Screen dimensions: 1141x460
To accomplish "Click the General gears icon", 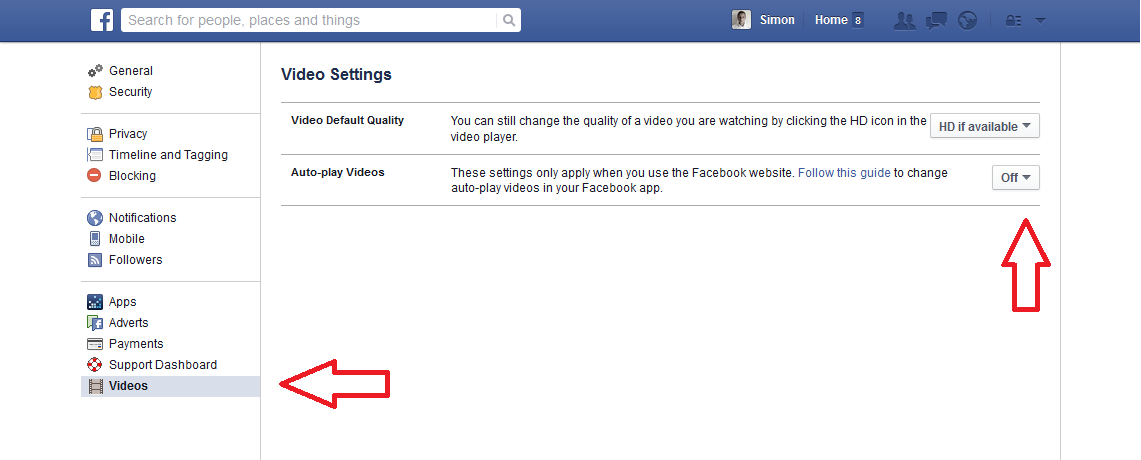I will (x=95, y=71).
